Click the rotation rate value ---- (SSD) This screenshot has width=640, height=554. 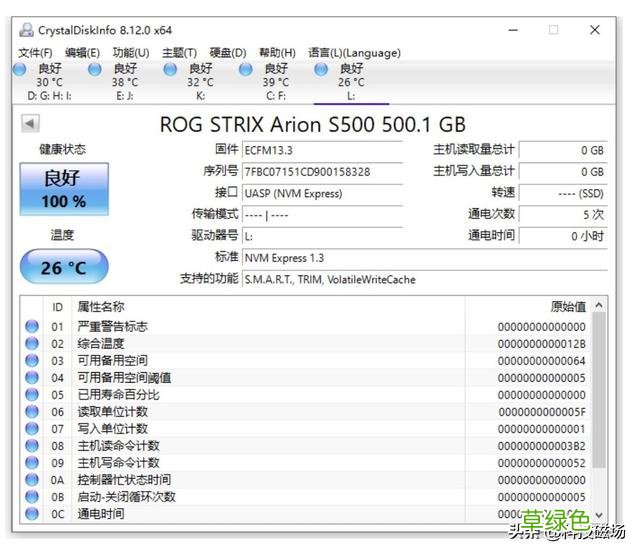click(x=563, y=194)
